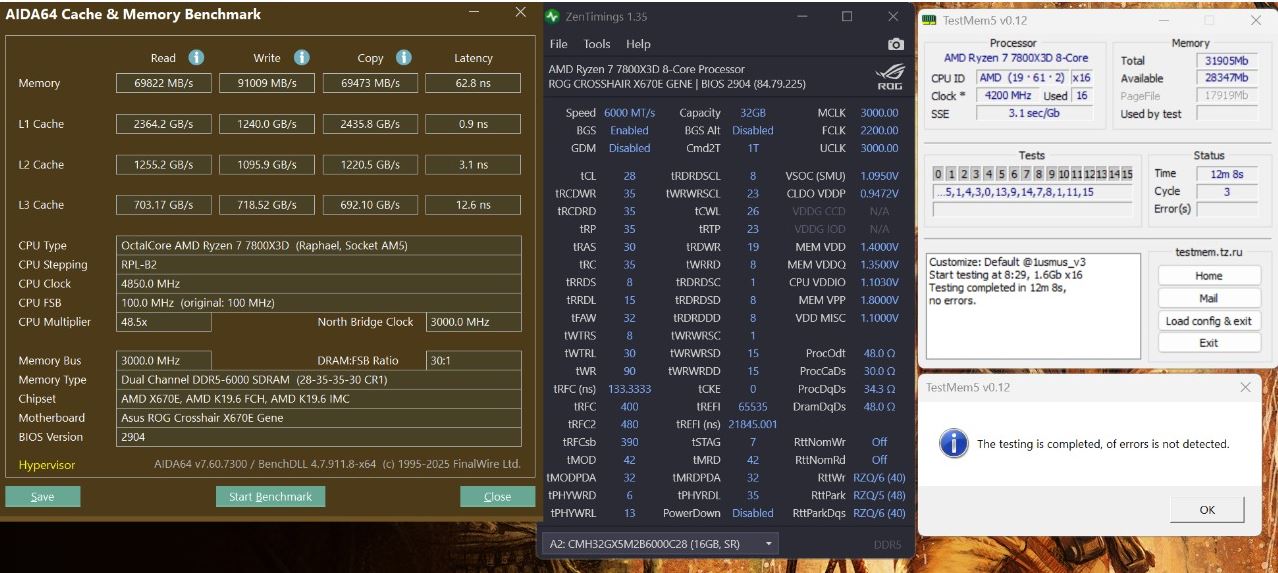Image resolution: width=1278 pixels, height=573 pixels.
Task: Minimize the TestMem5 window
Action: [x=1164, y=20]
